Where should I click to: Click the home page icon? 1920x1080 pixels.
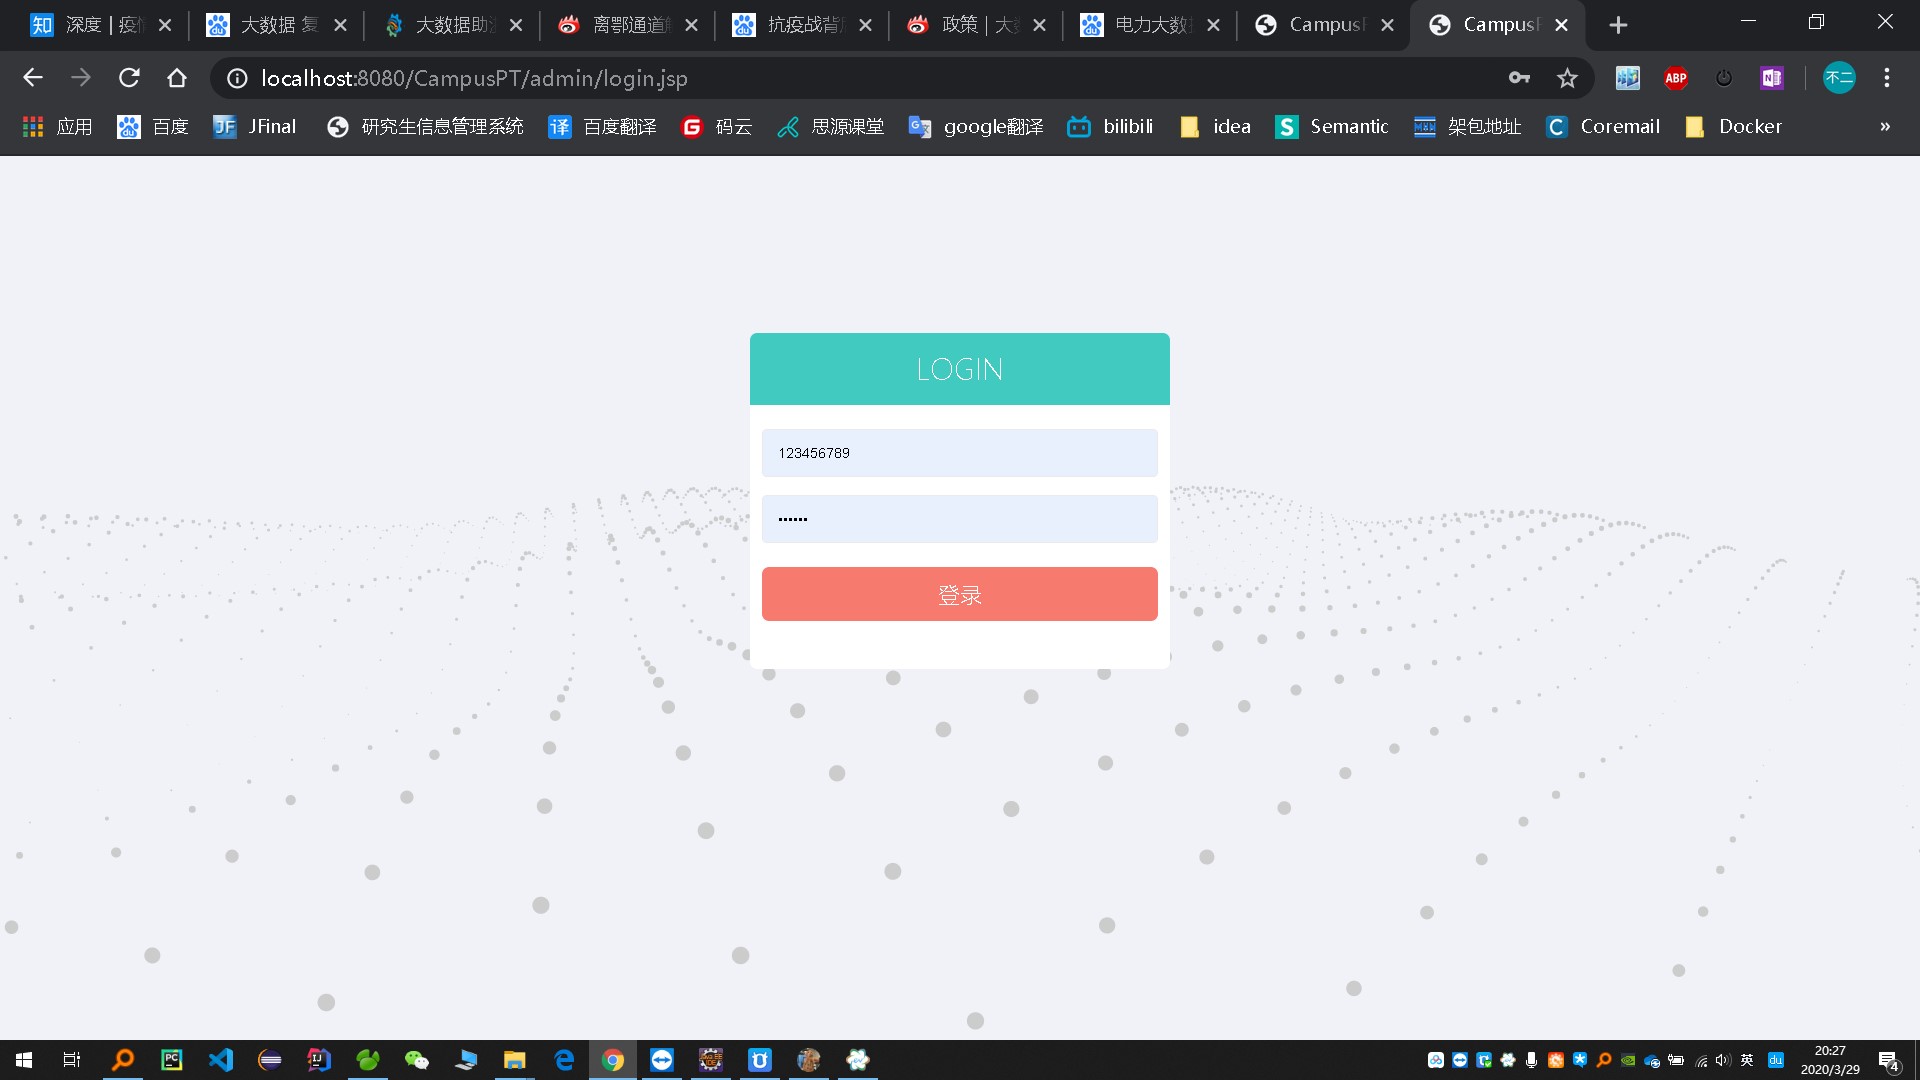[x=177, y=78]
